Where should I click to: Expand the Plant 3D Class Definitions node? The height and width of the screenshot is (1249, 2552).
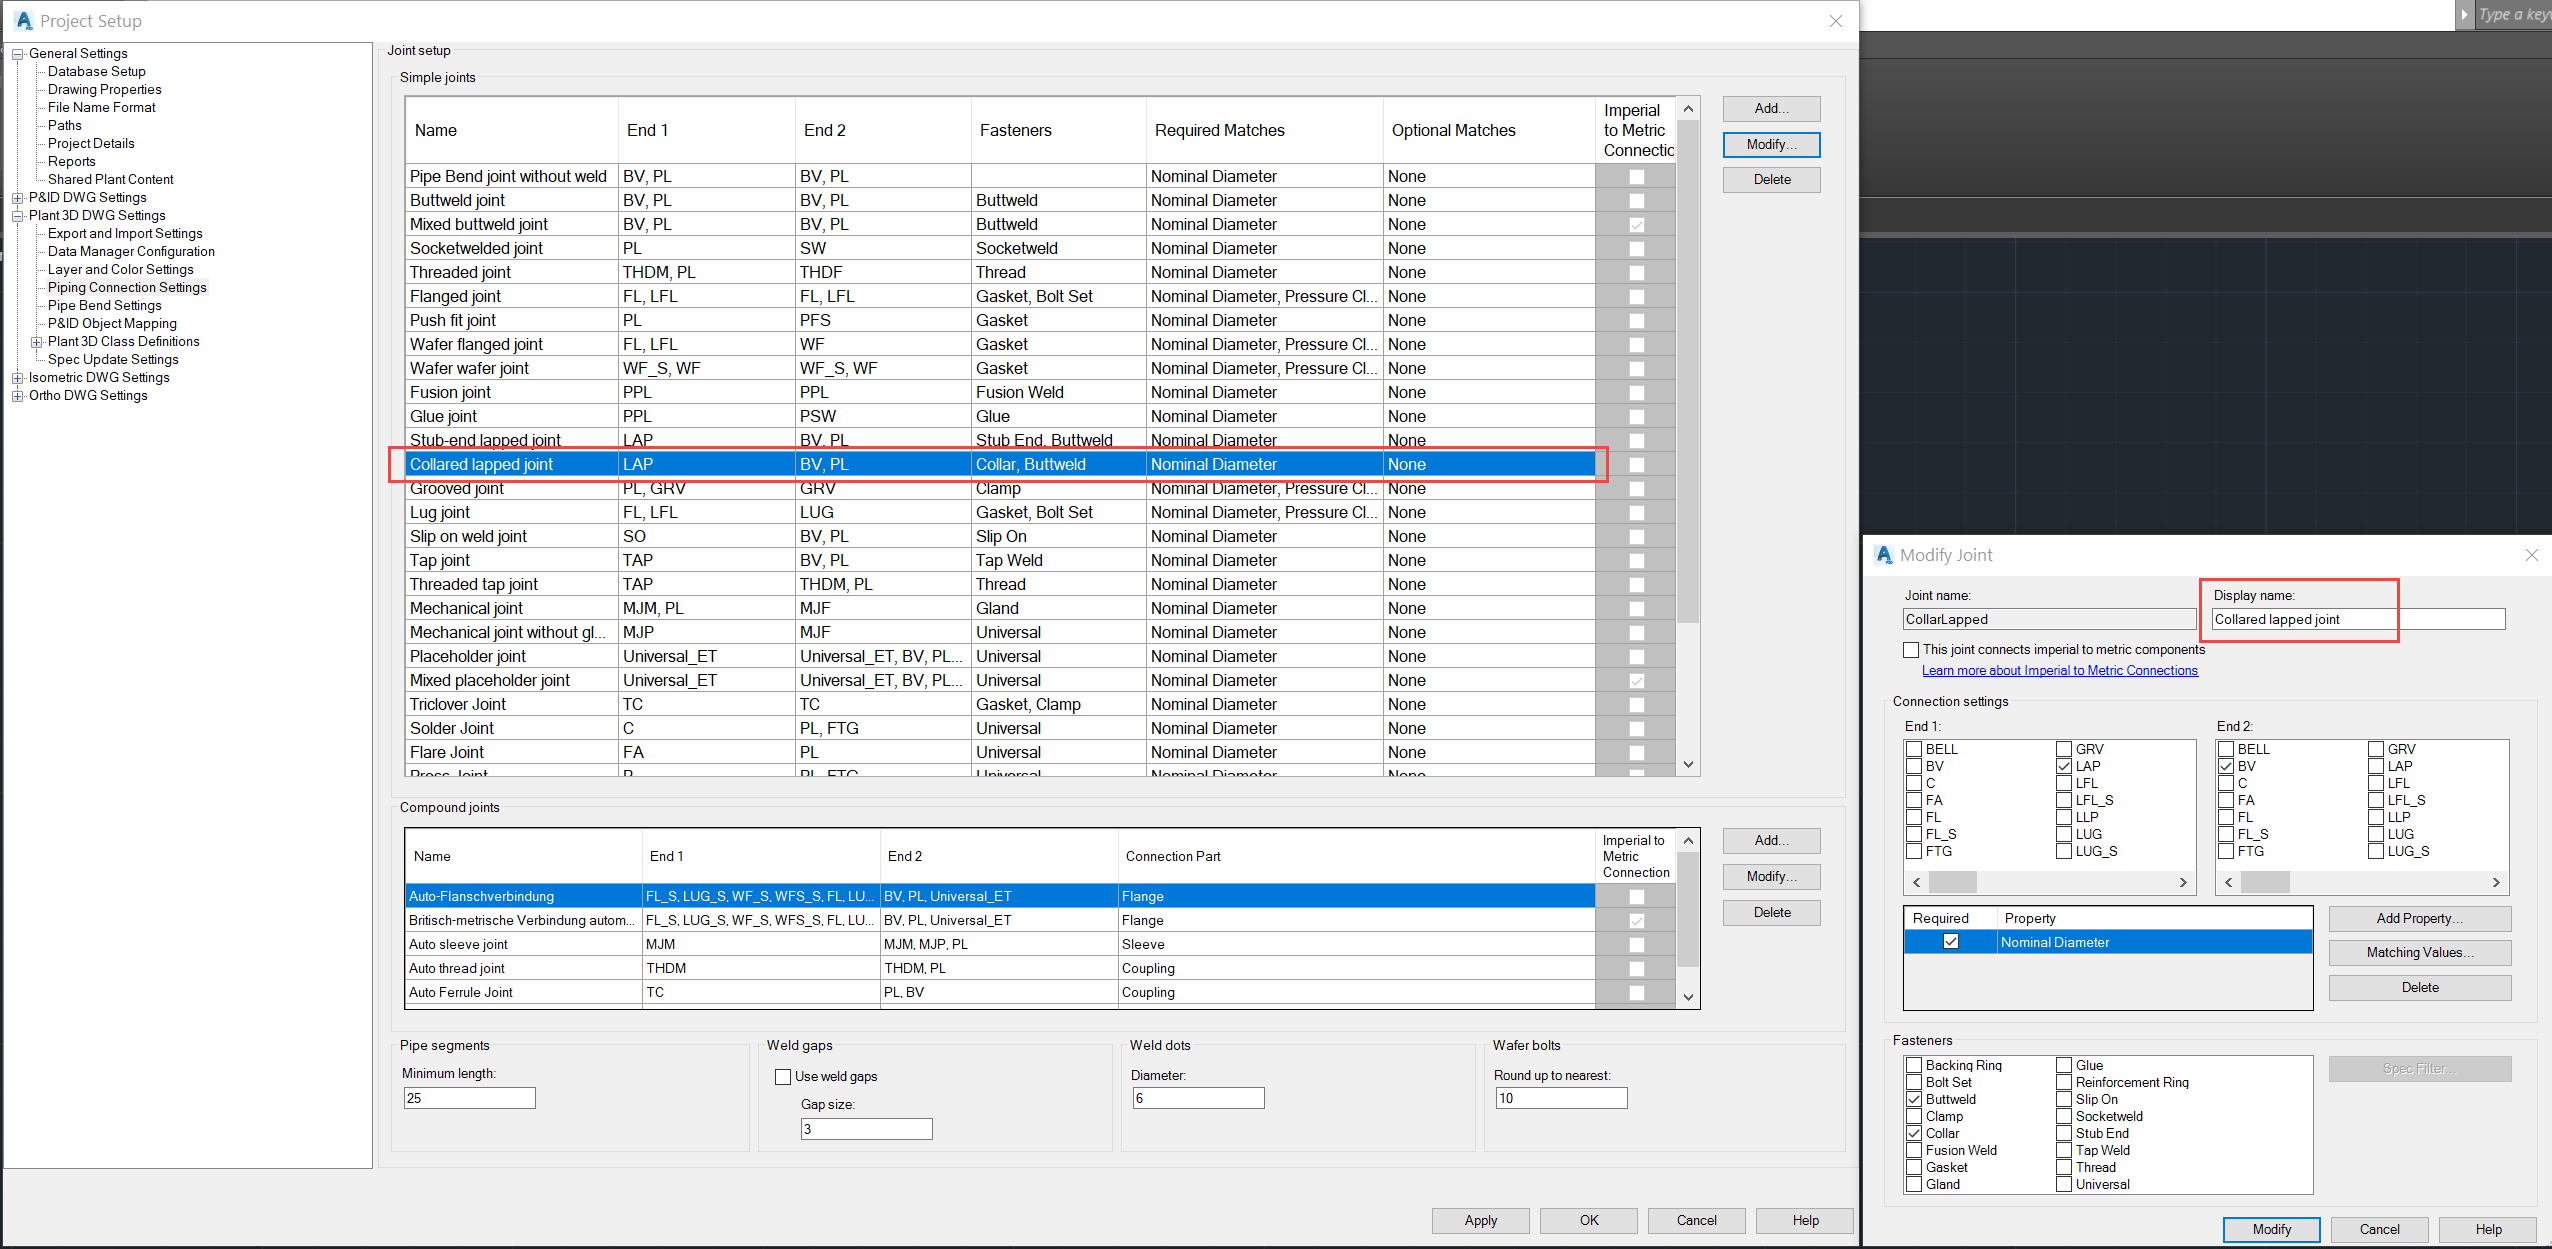[x=36, y=342]
